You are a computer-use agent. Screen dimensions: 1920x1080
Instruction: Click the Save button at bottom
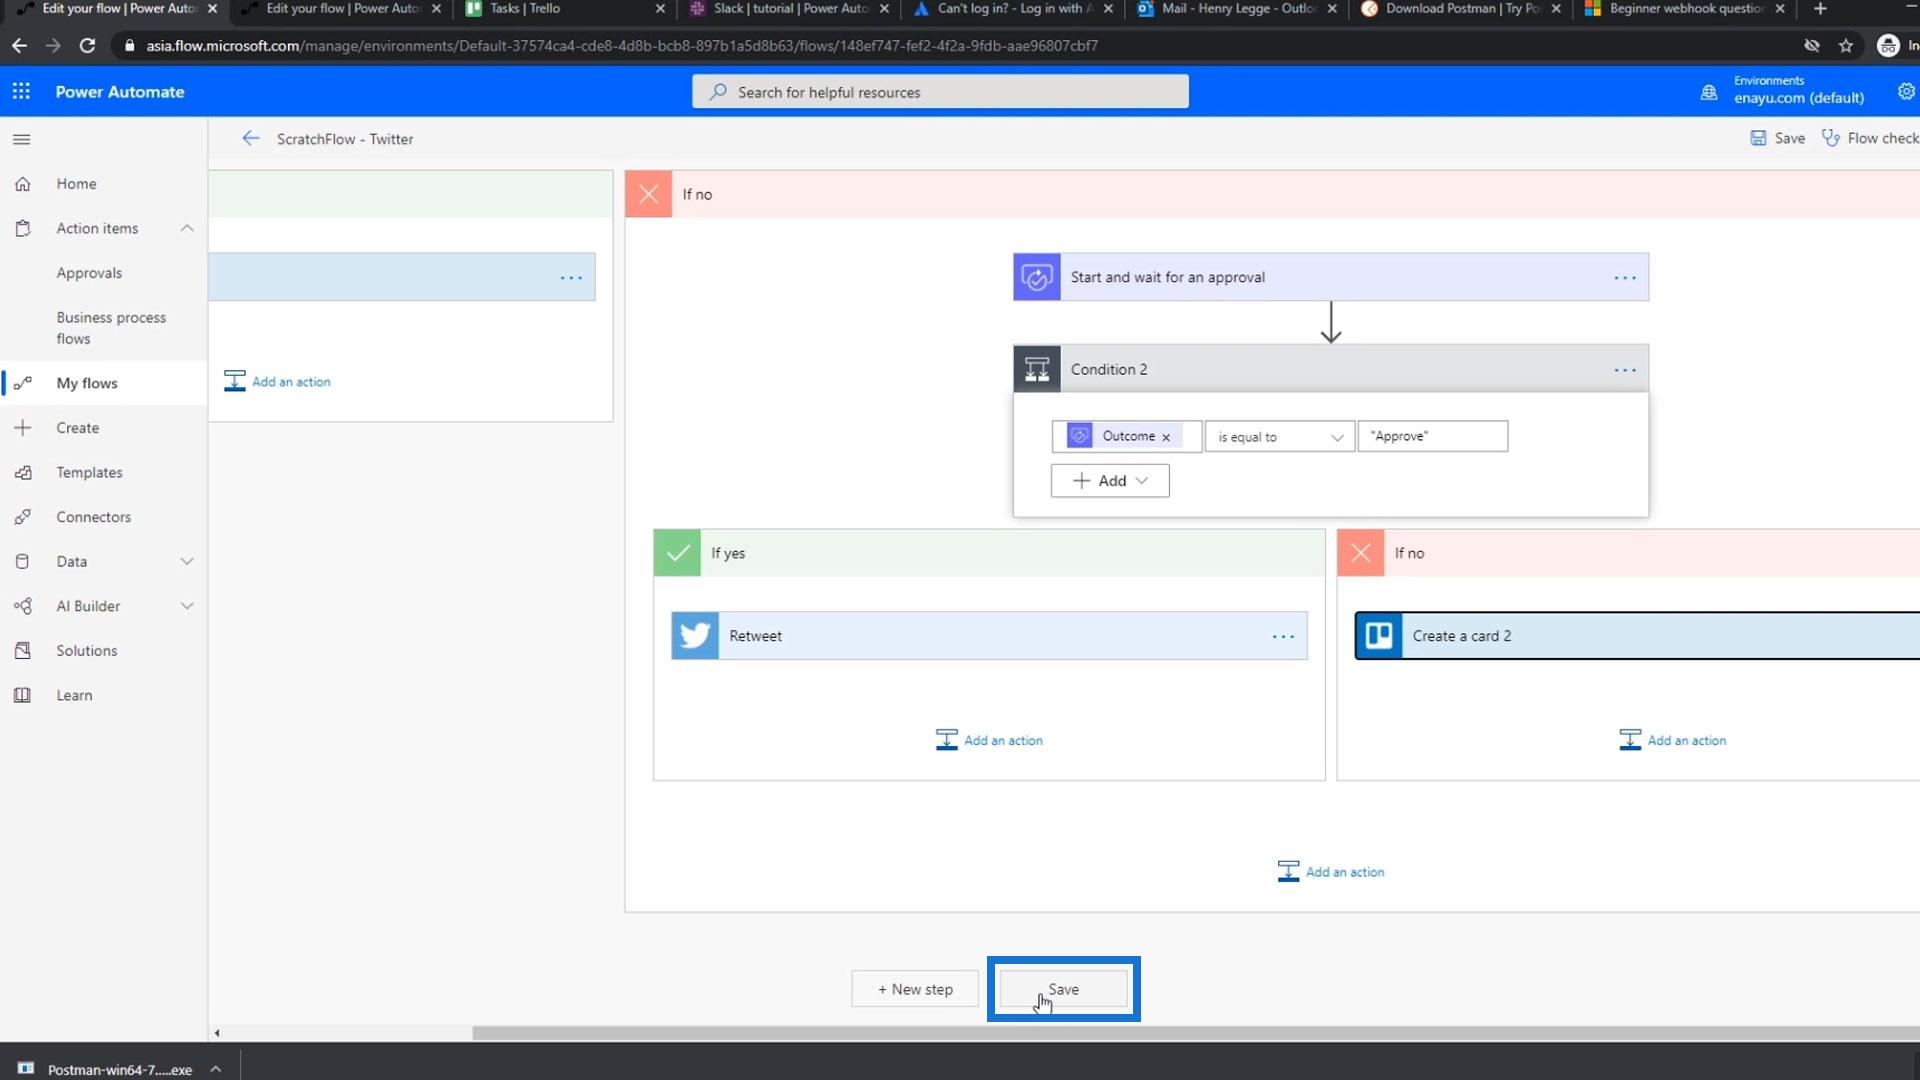point(1063,989)
